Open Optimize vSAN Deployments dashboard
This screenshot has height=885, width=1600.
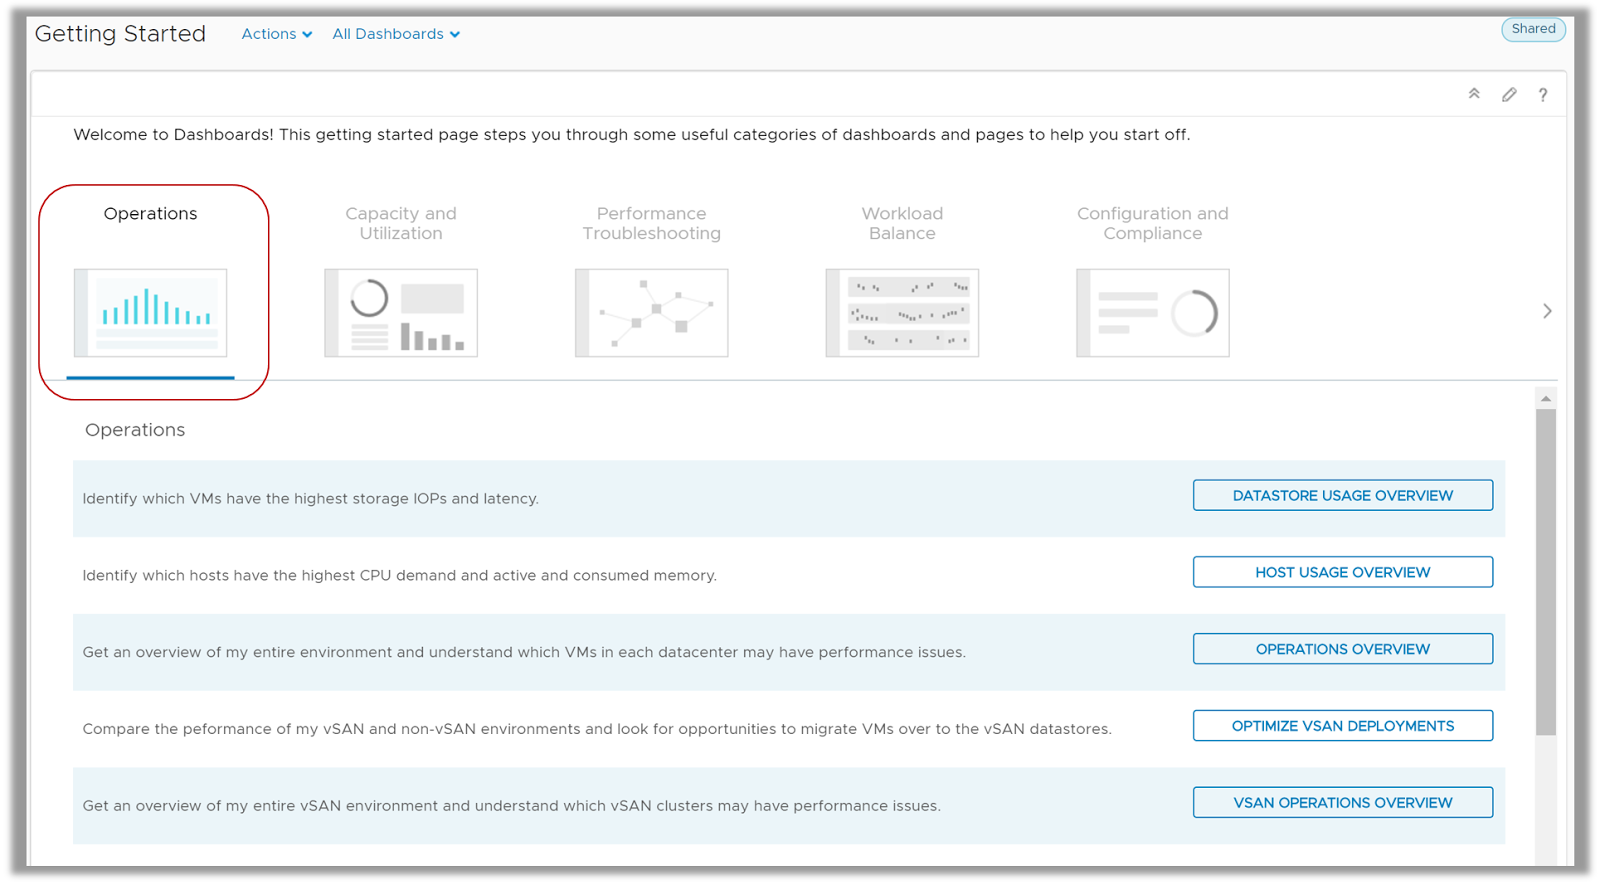point(1342,726)
